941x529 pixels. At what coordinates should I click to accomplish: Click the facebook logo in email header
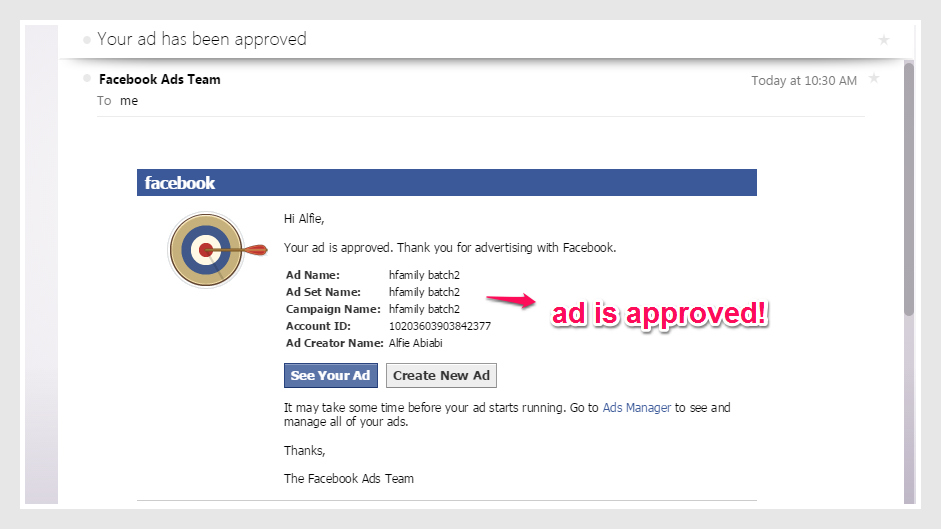180,183
